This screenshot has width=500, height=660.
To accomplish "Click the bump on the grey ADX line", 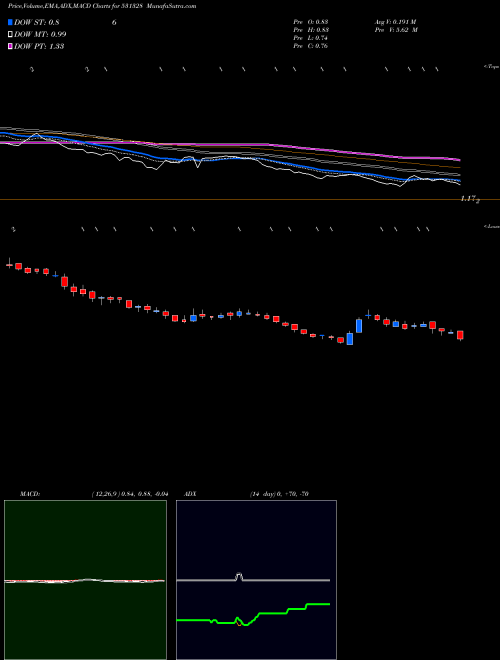I will tap(239, 576).
